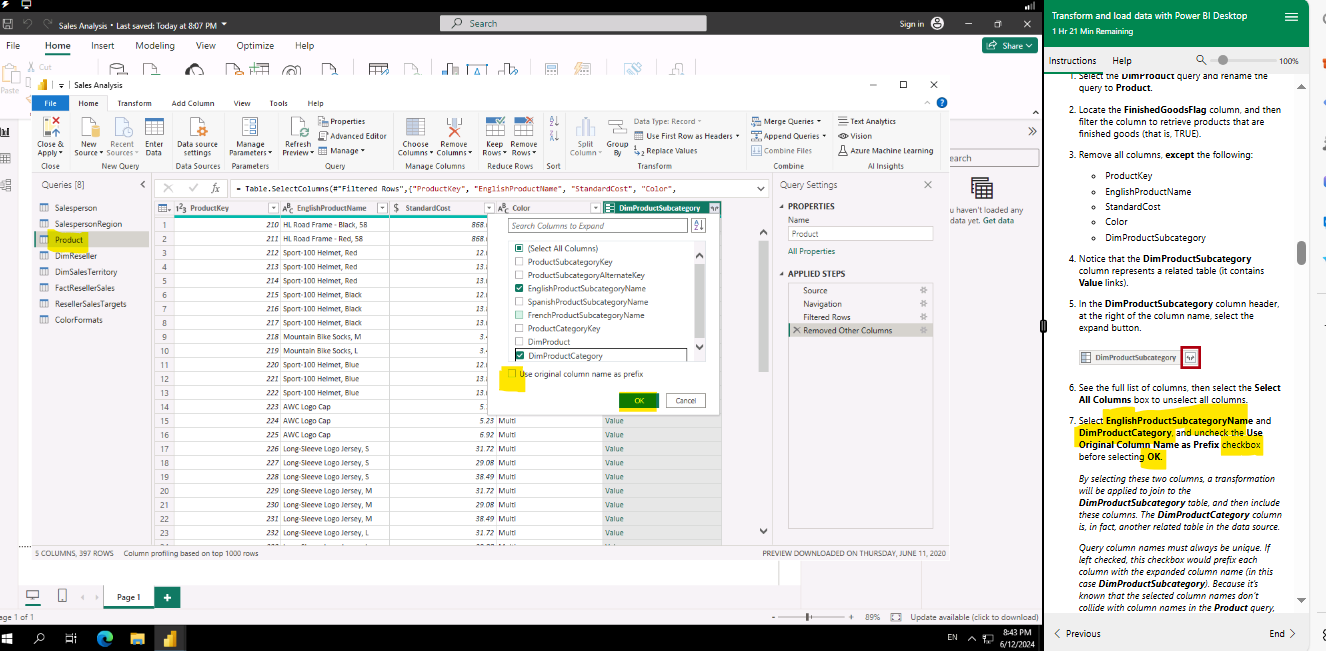The image size is (1326, 651).
Task: Open the formula fx button
Action: 215,187
